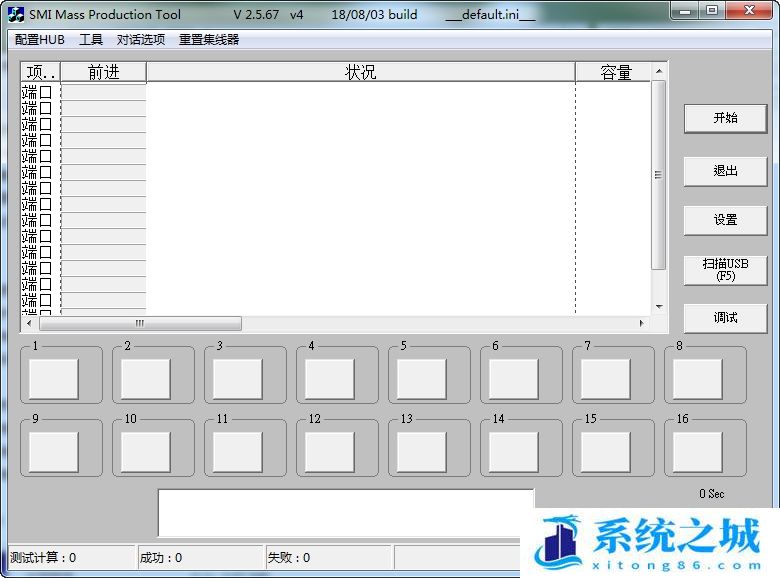Select port box 5

[x=422, y=379]
